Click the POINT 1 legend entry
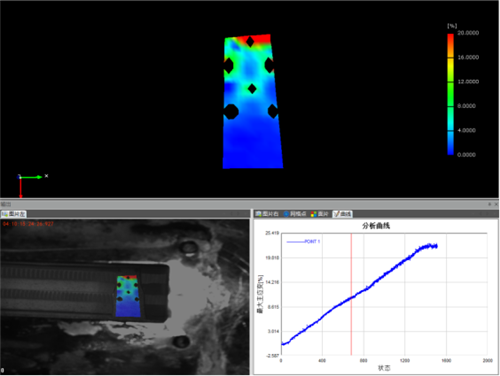 303,241
